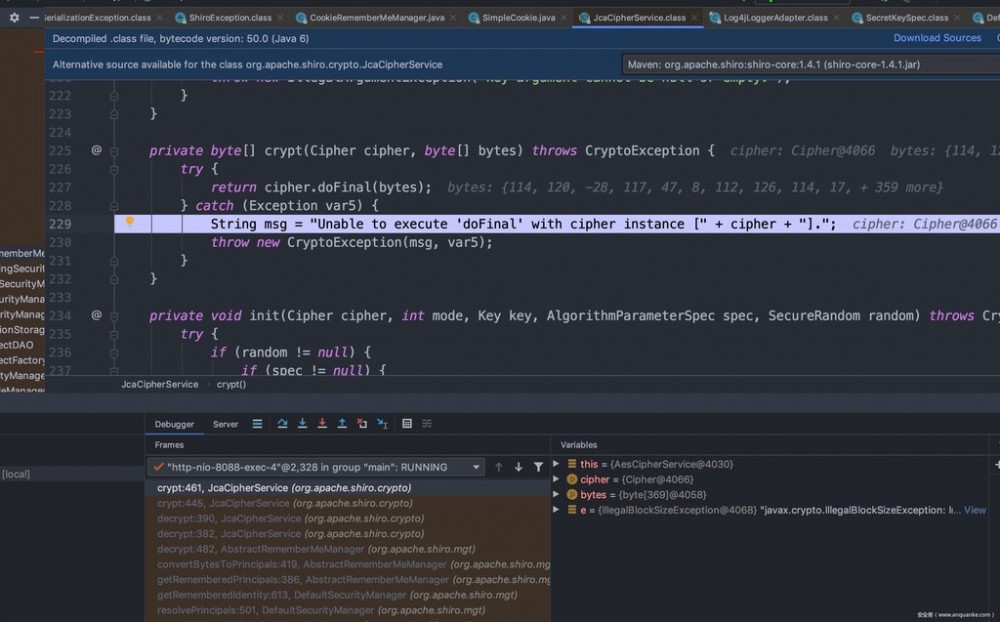
Task: Switch to the Server debug tab
Action: pos(225,424)
